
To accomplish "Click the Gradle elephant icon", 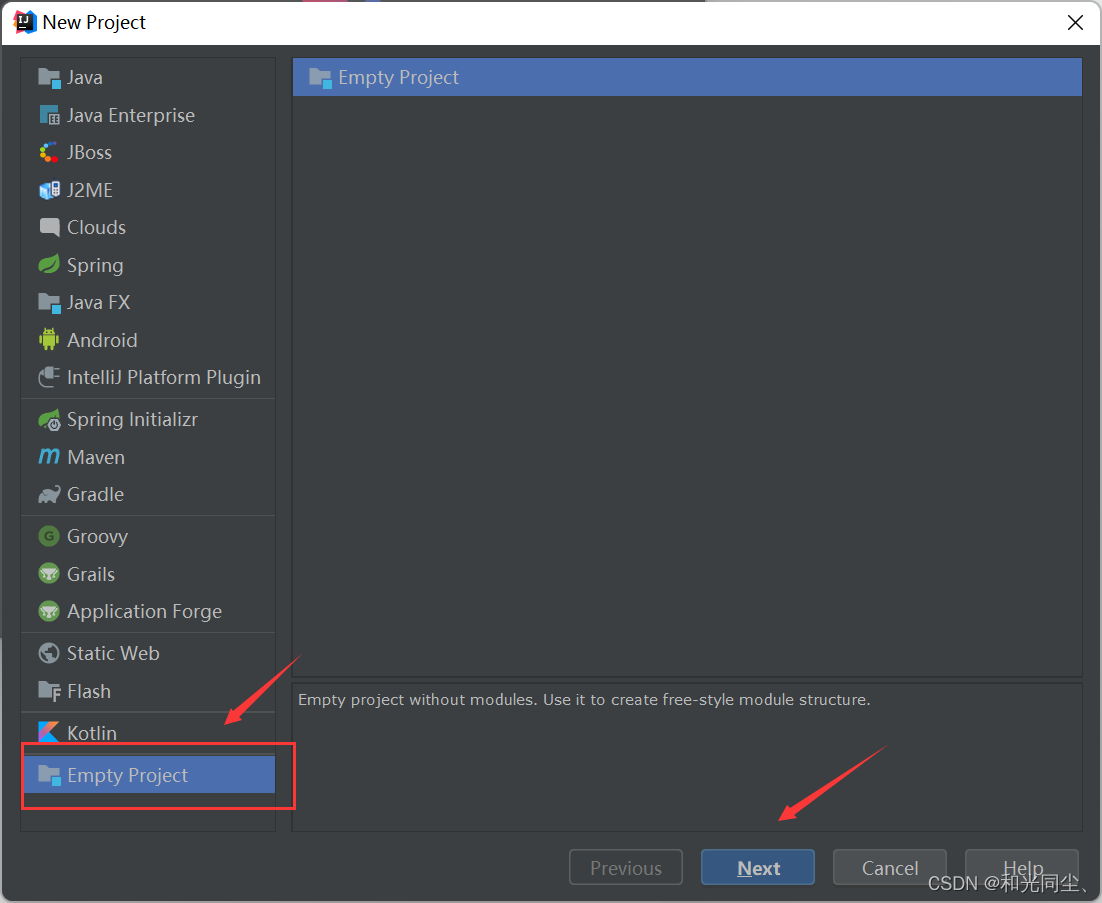I will click(49, 495).
